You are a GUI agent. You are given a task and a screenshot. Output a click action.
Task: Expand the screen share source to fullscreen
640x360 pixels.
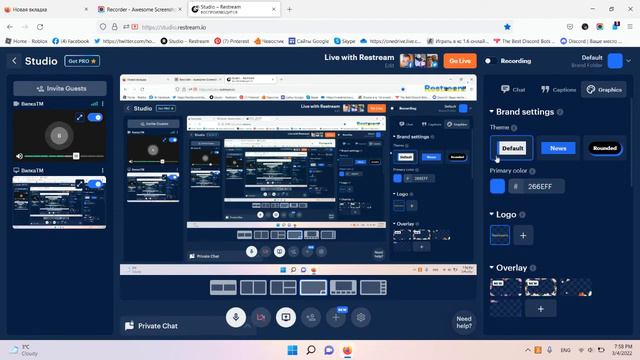tap(80, 184)
